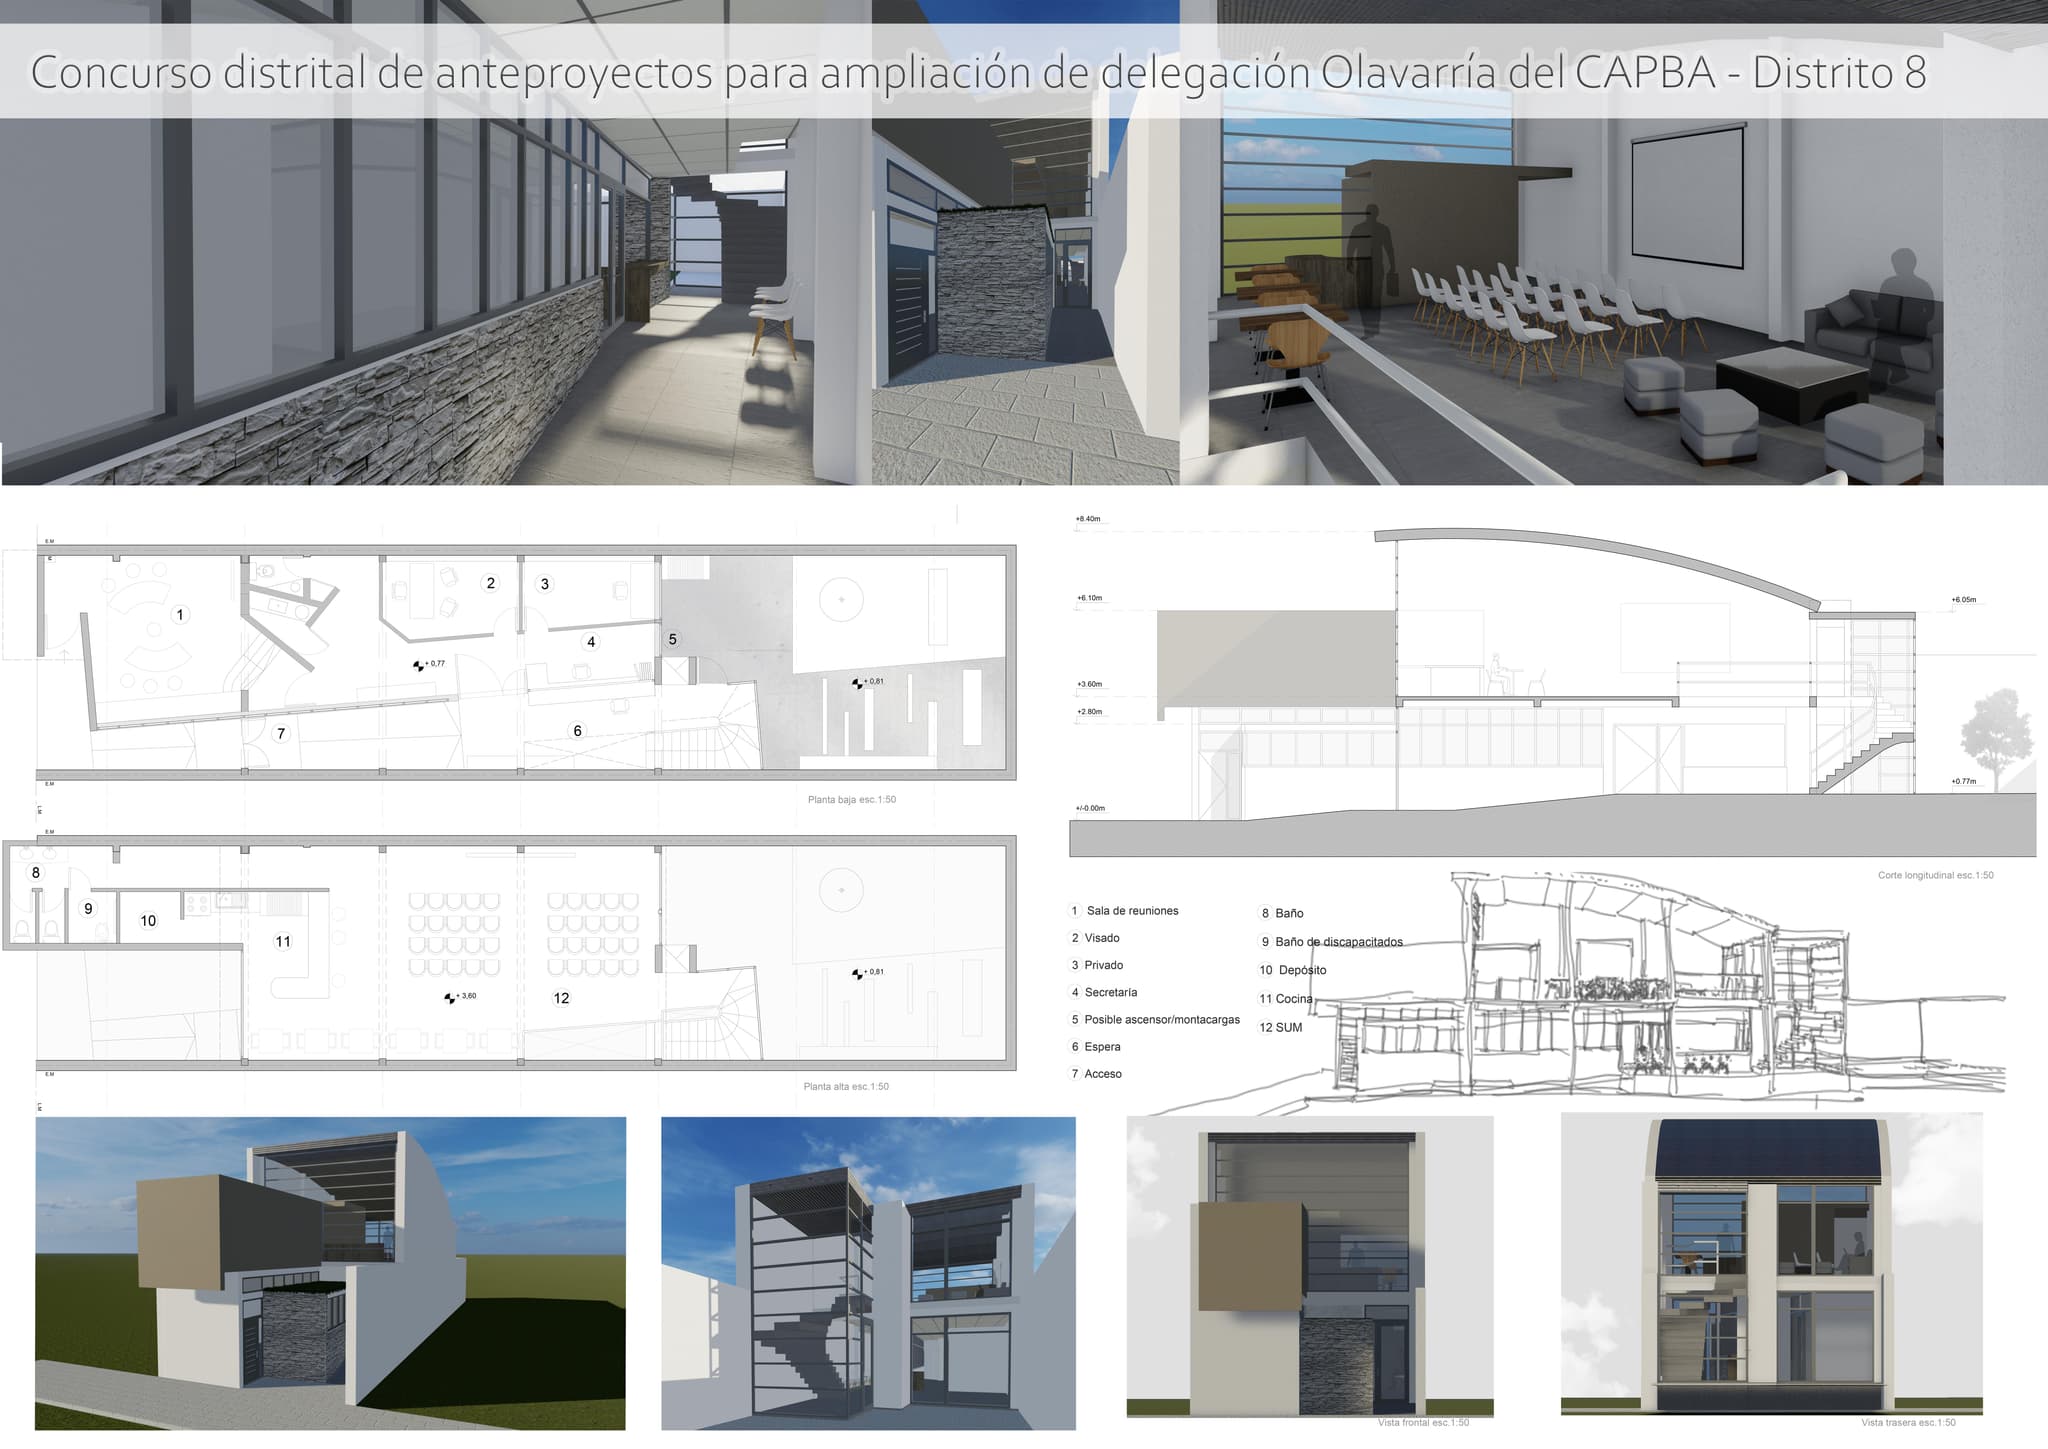
Task: Select legend entry '12 SUM'
Action: (1280, 1028)
